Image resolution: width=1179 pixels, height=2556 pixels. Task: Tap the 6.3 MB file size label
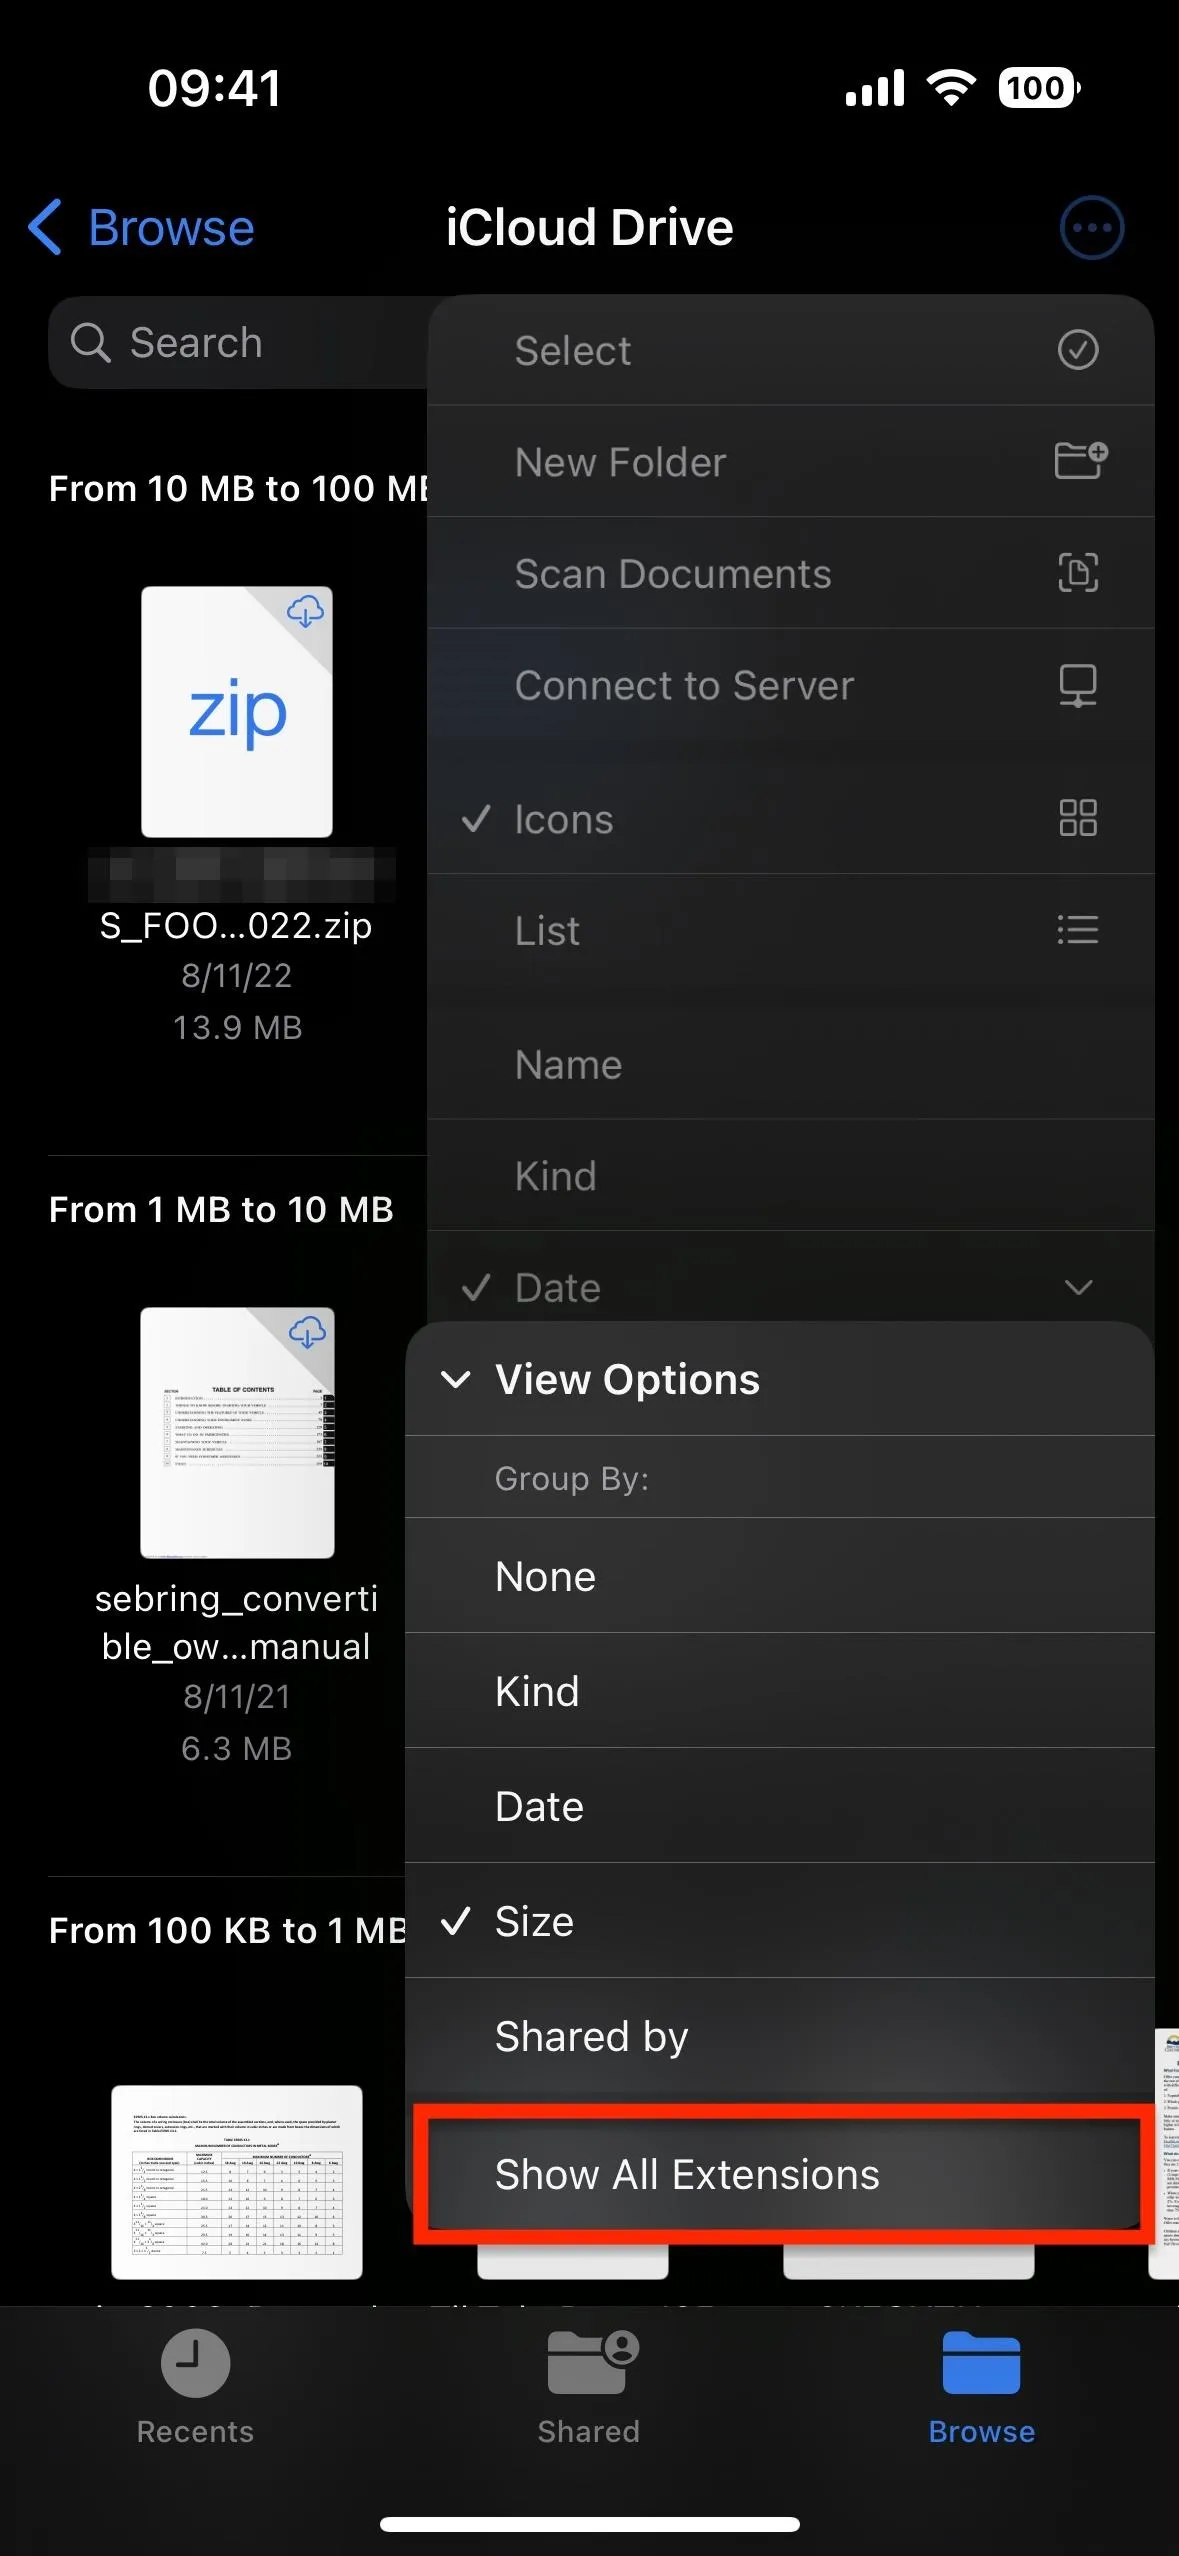(x=237, y=1748)
